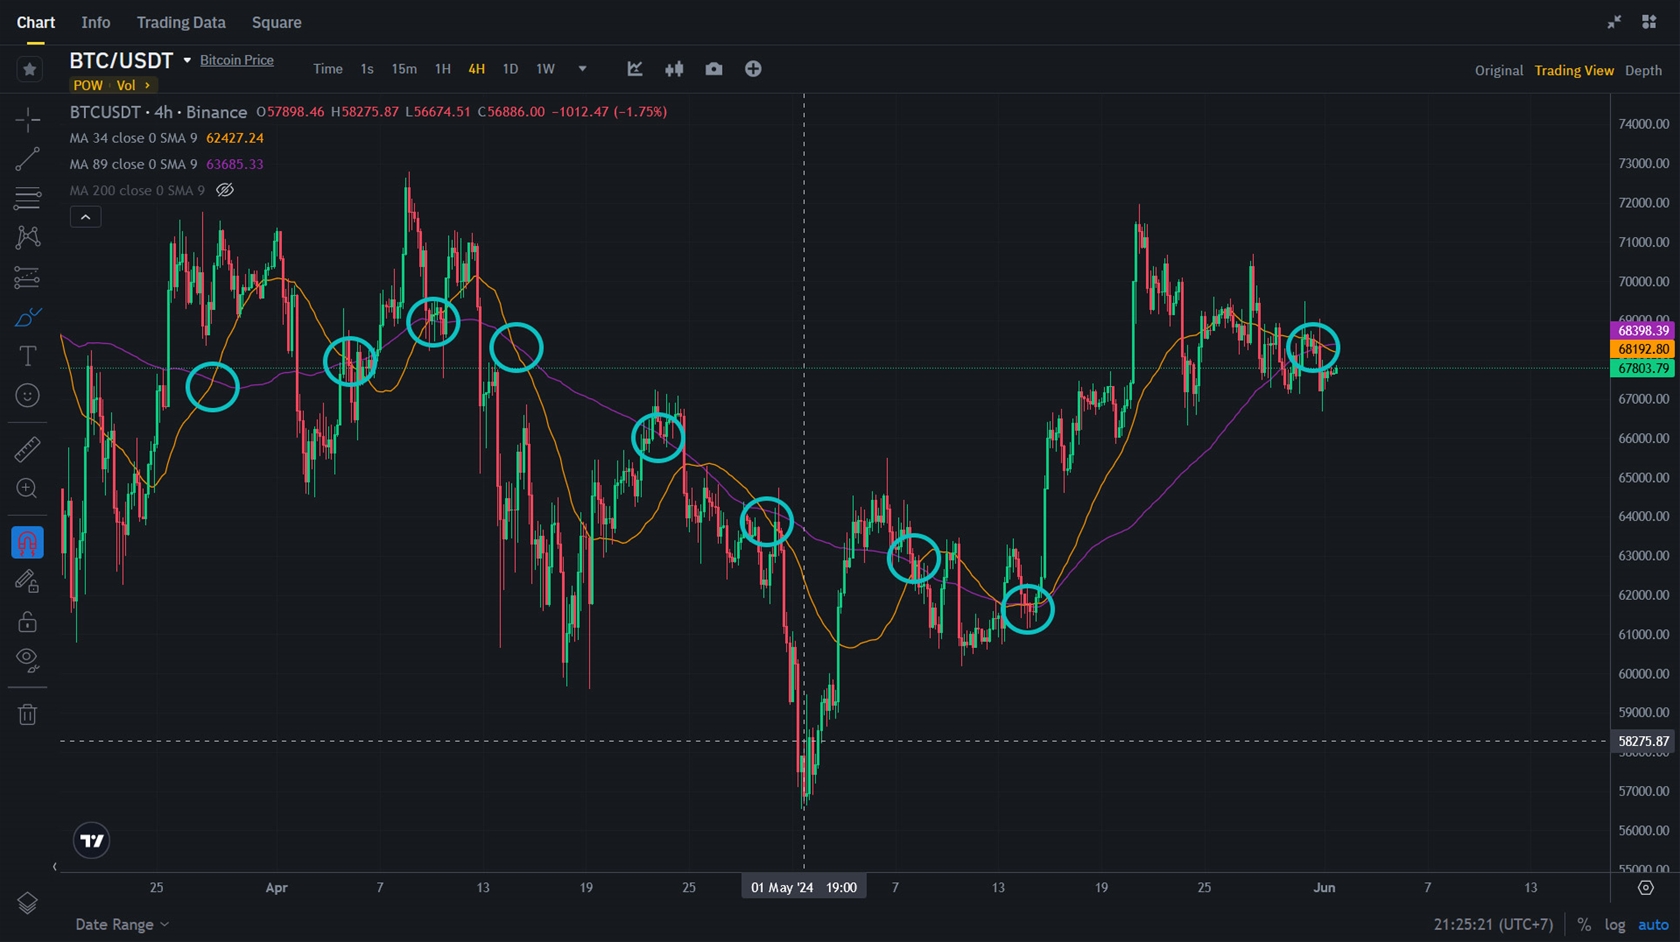Select the brush drawing tool

[x=28, y=317]
